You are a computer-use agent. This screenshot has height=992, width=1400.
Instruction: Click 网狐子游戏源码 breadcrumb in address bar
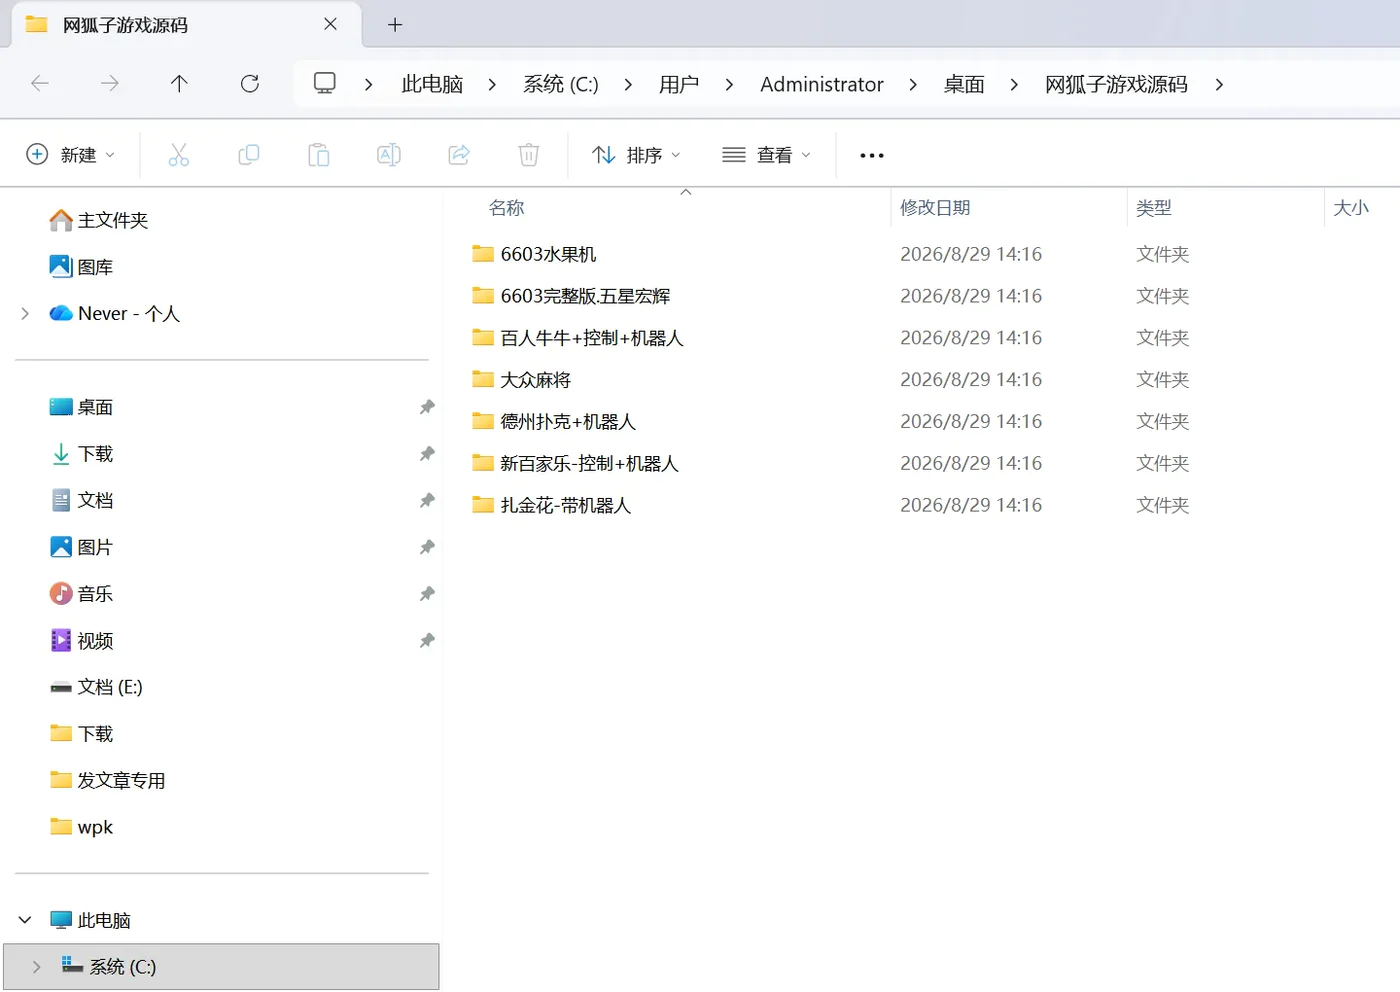1116,85
